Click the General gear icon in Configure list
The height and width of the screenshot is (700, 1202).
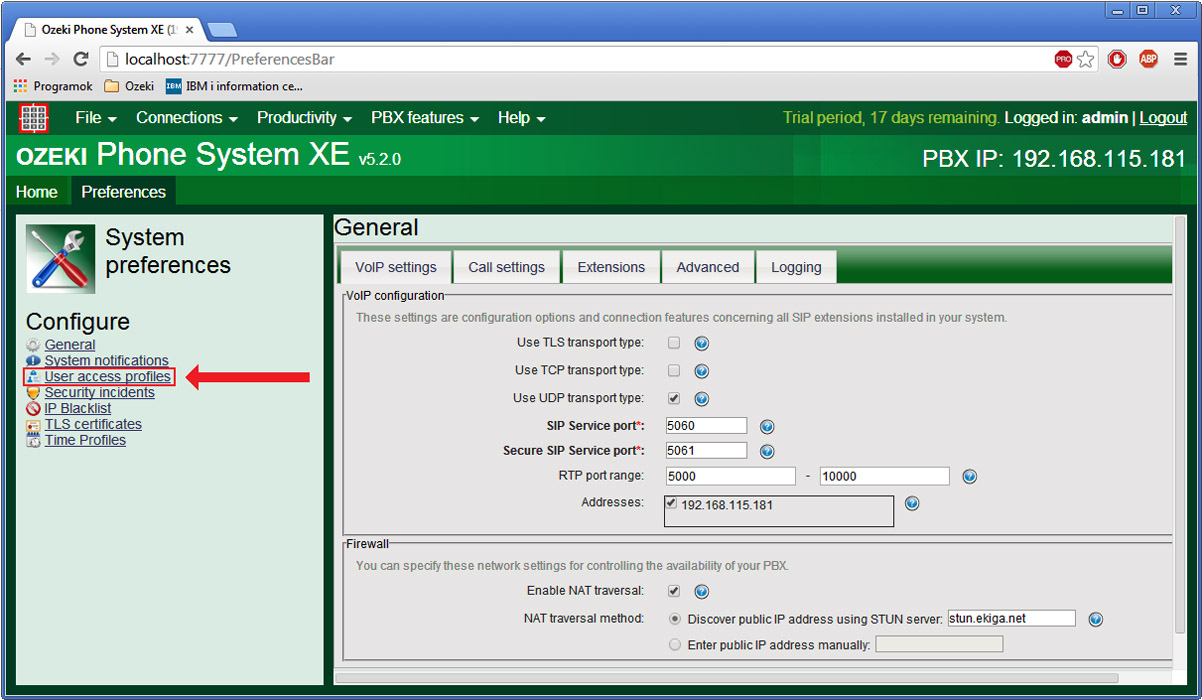tap(34, 345)
